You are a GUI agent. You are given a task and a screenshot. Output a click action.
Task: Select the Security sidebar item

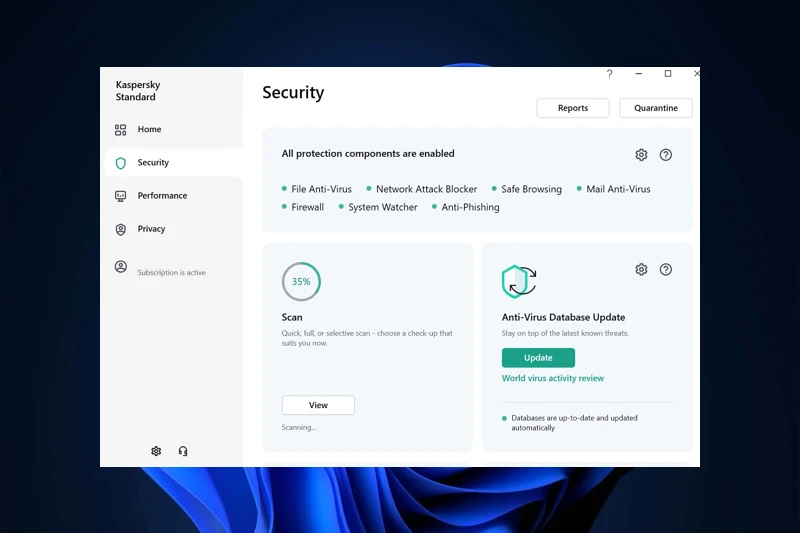(173, 163)
